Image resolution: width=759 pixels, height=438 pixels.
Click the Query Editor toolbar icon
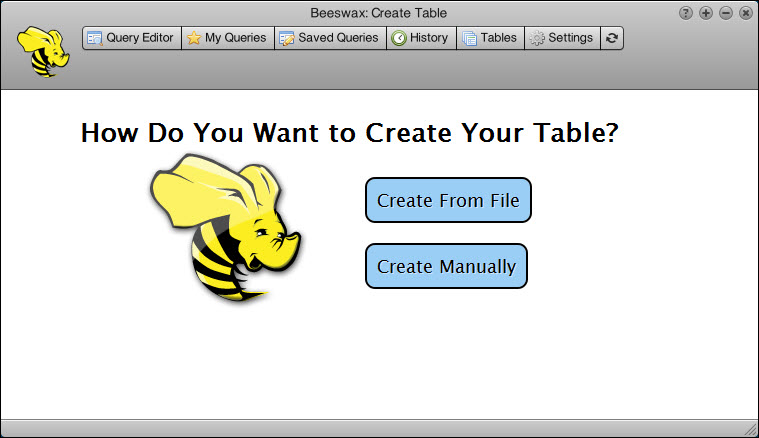pyautogui.click(x=95, y=38)
